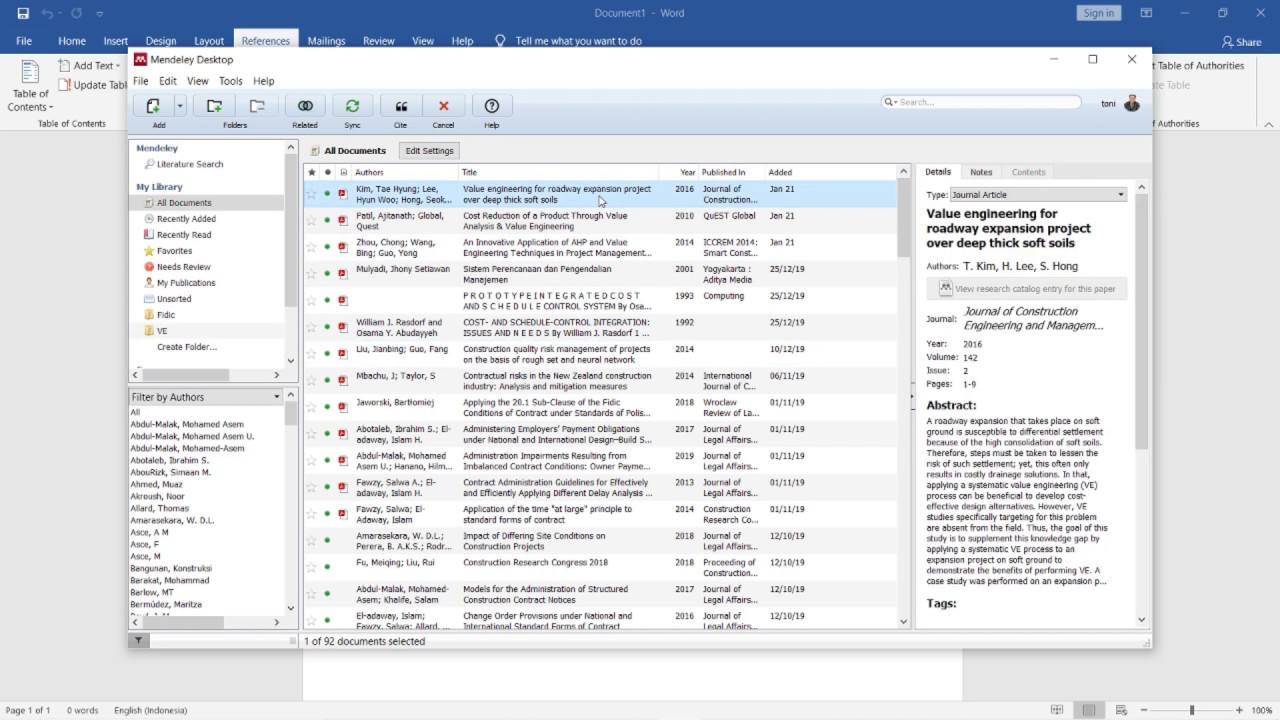
Task: Open the Fidic folder
Action: coord(165,315)
